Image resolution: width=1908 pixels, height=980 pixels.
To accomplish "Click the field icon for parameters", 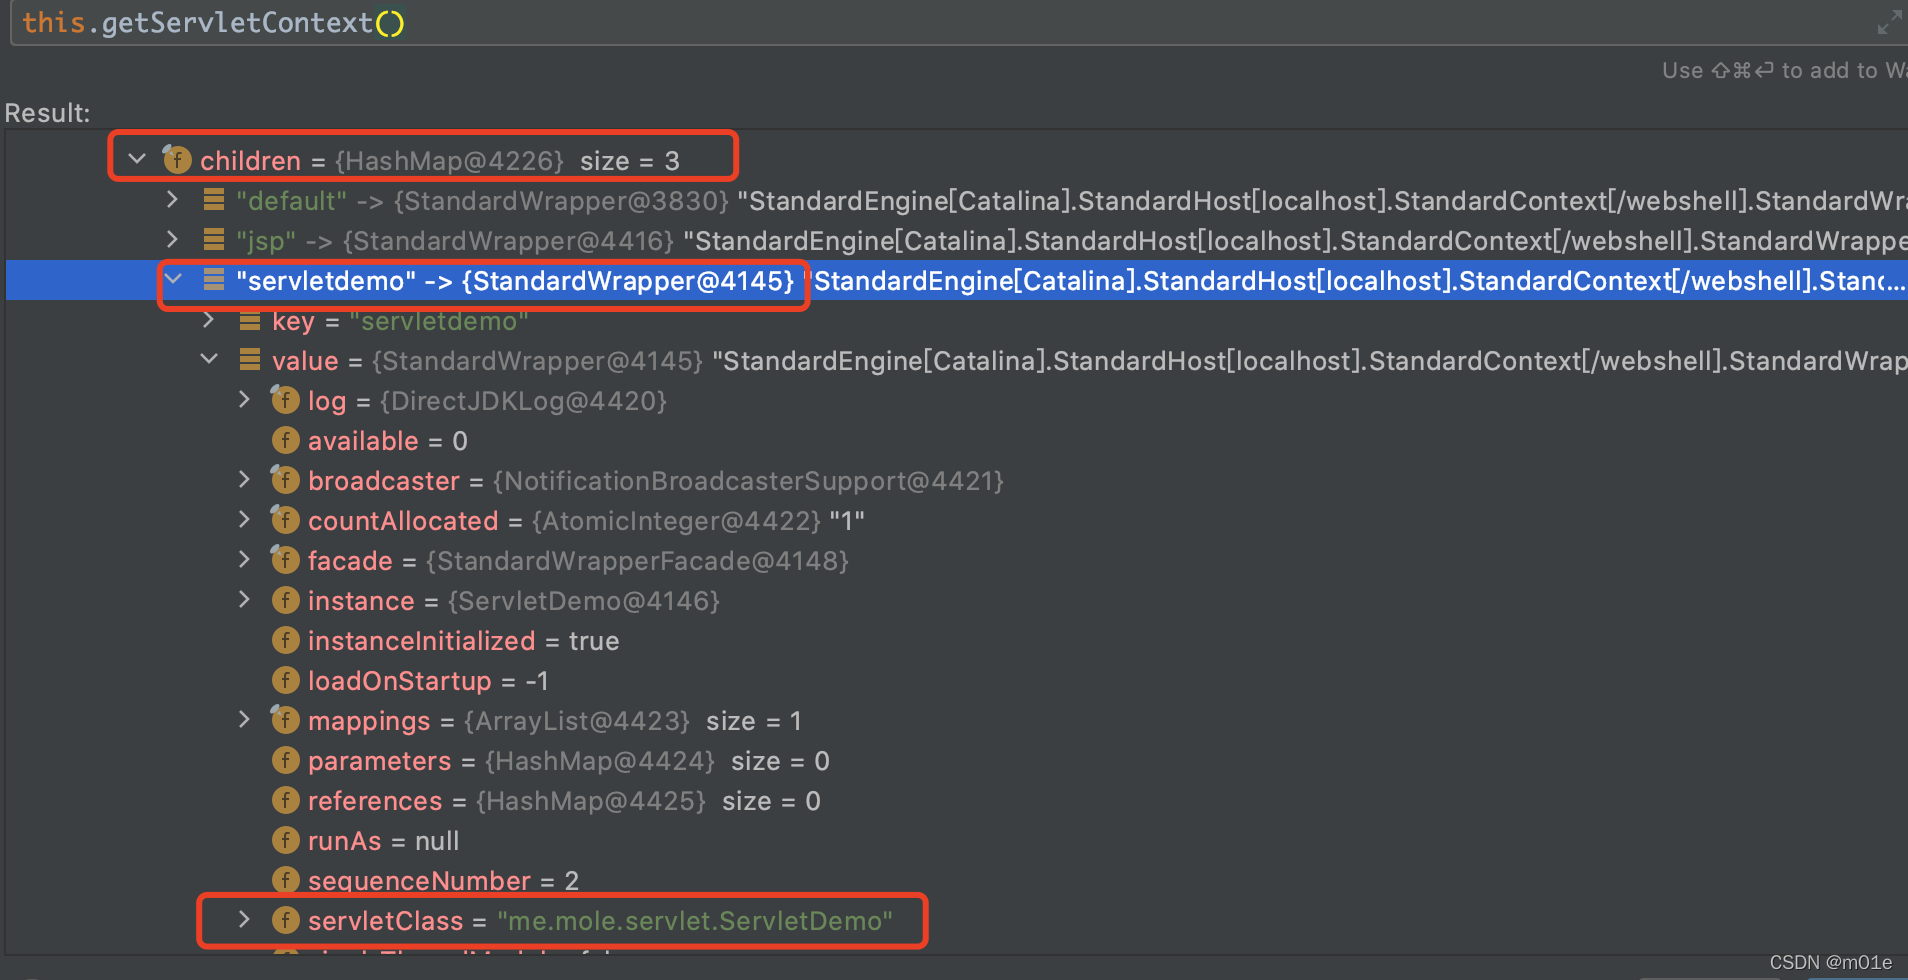I will click(x=286, y=760).
